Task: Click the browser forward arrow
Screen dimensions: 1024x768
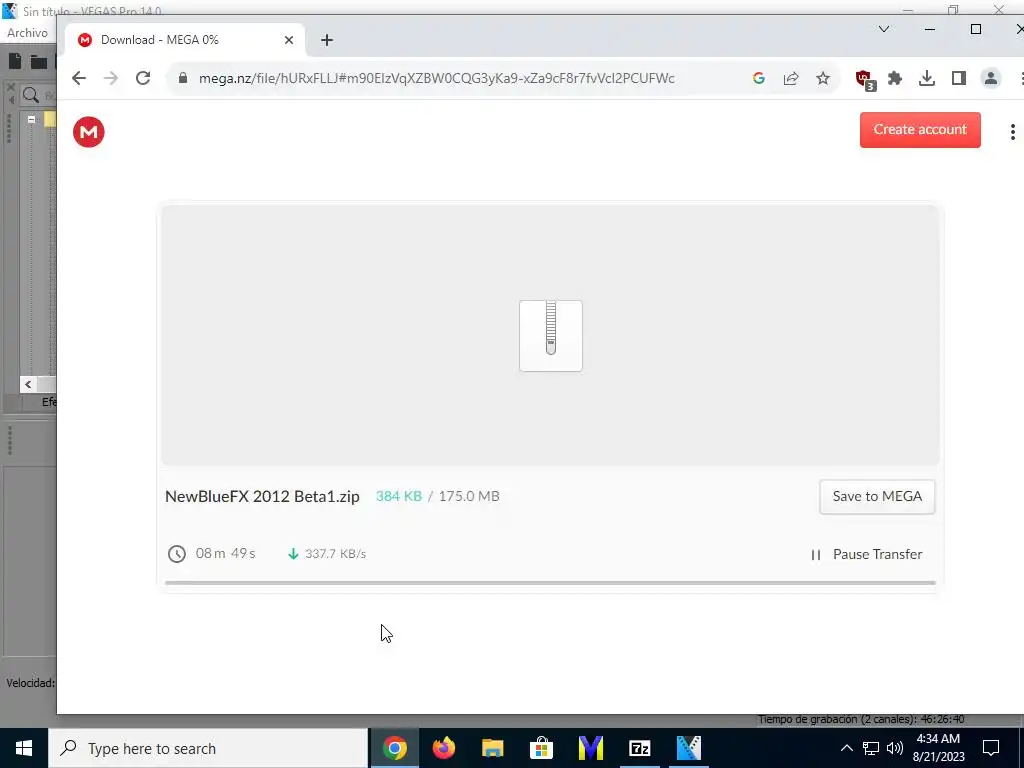Action: point(111,78)
